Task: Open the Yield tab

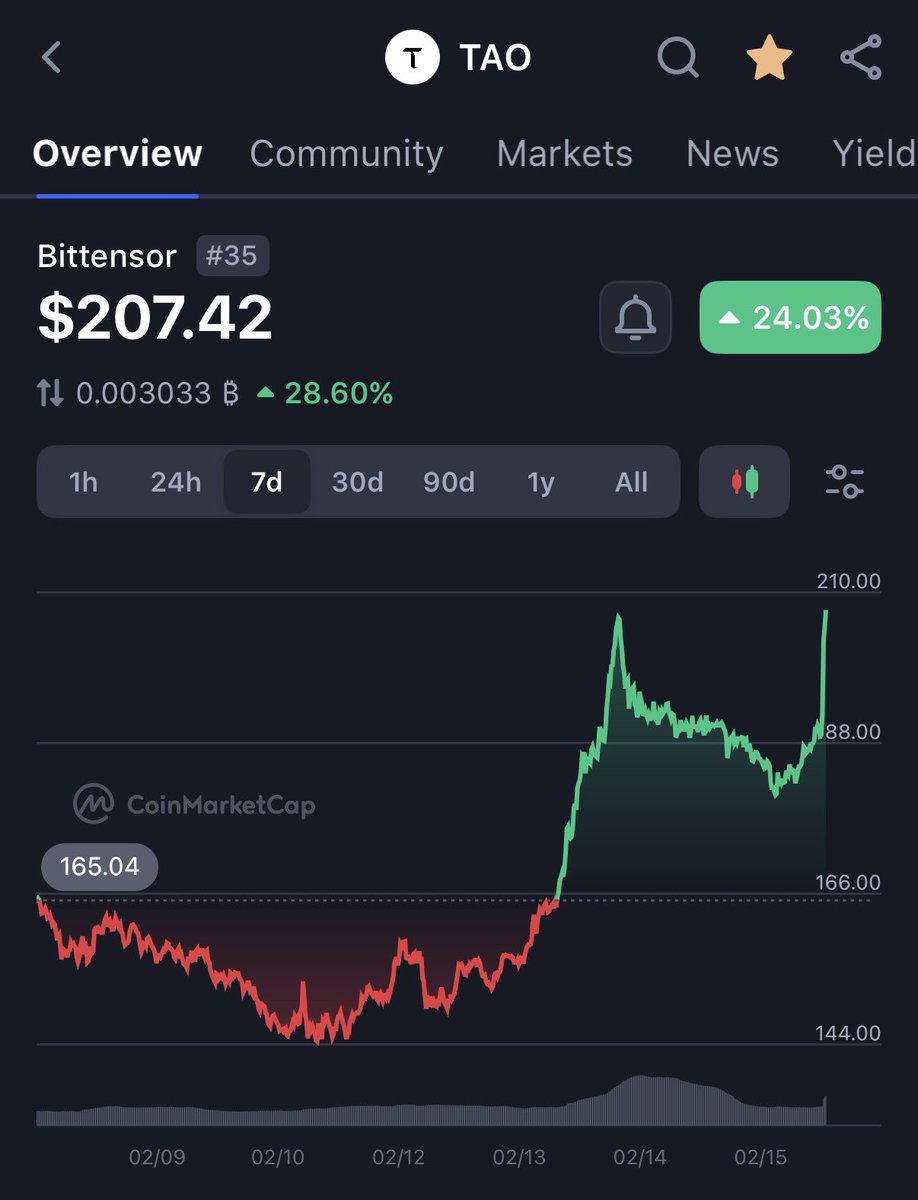Action: point(874,153)
